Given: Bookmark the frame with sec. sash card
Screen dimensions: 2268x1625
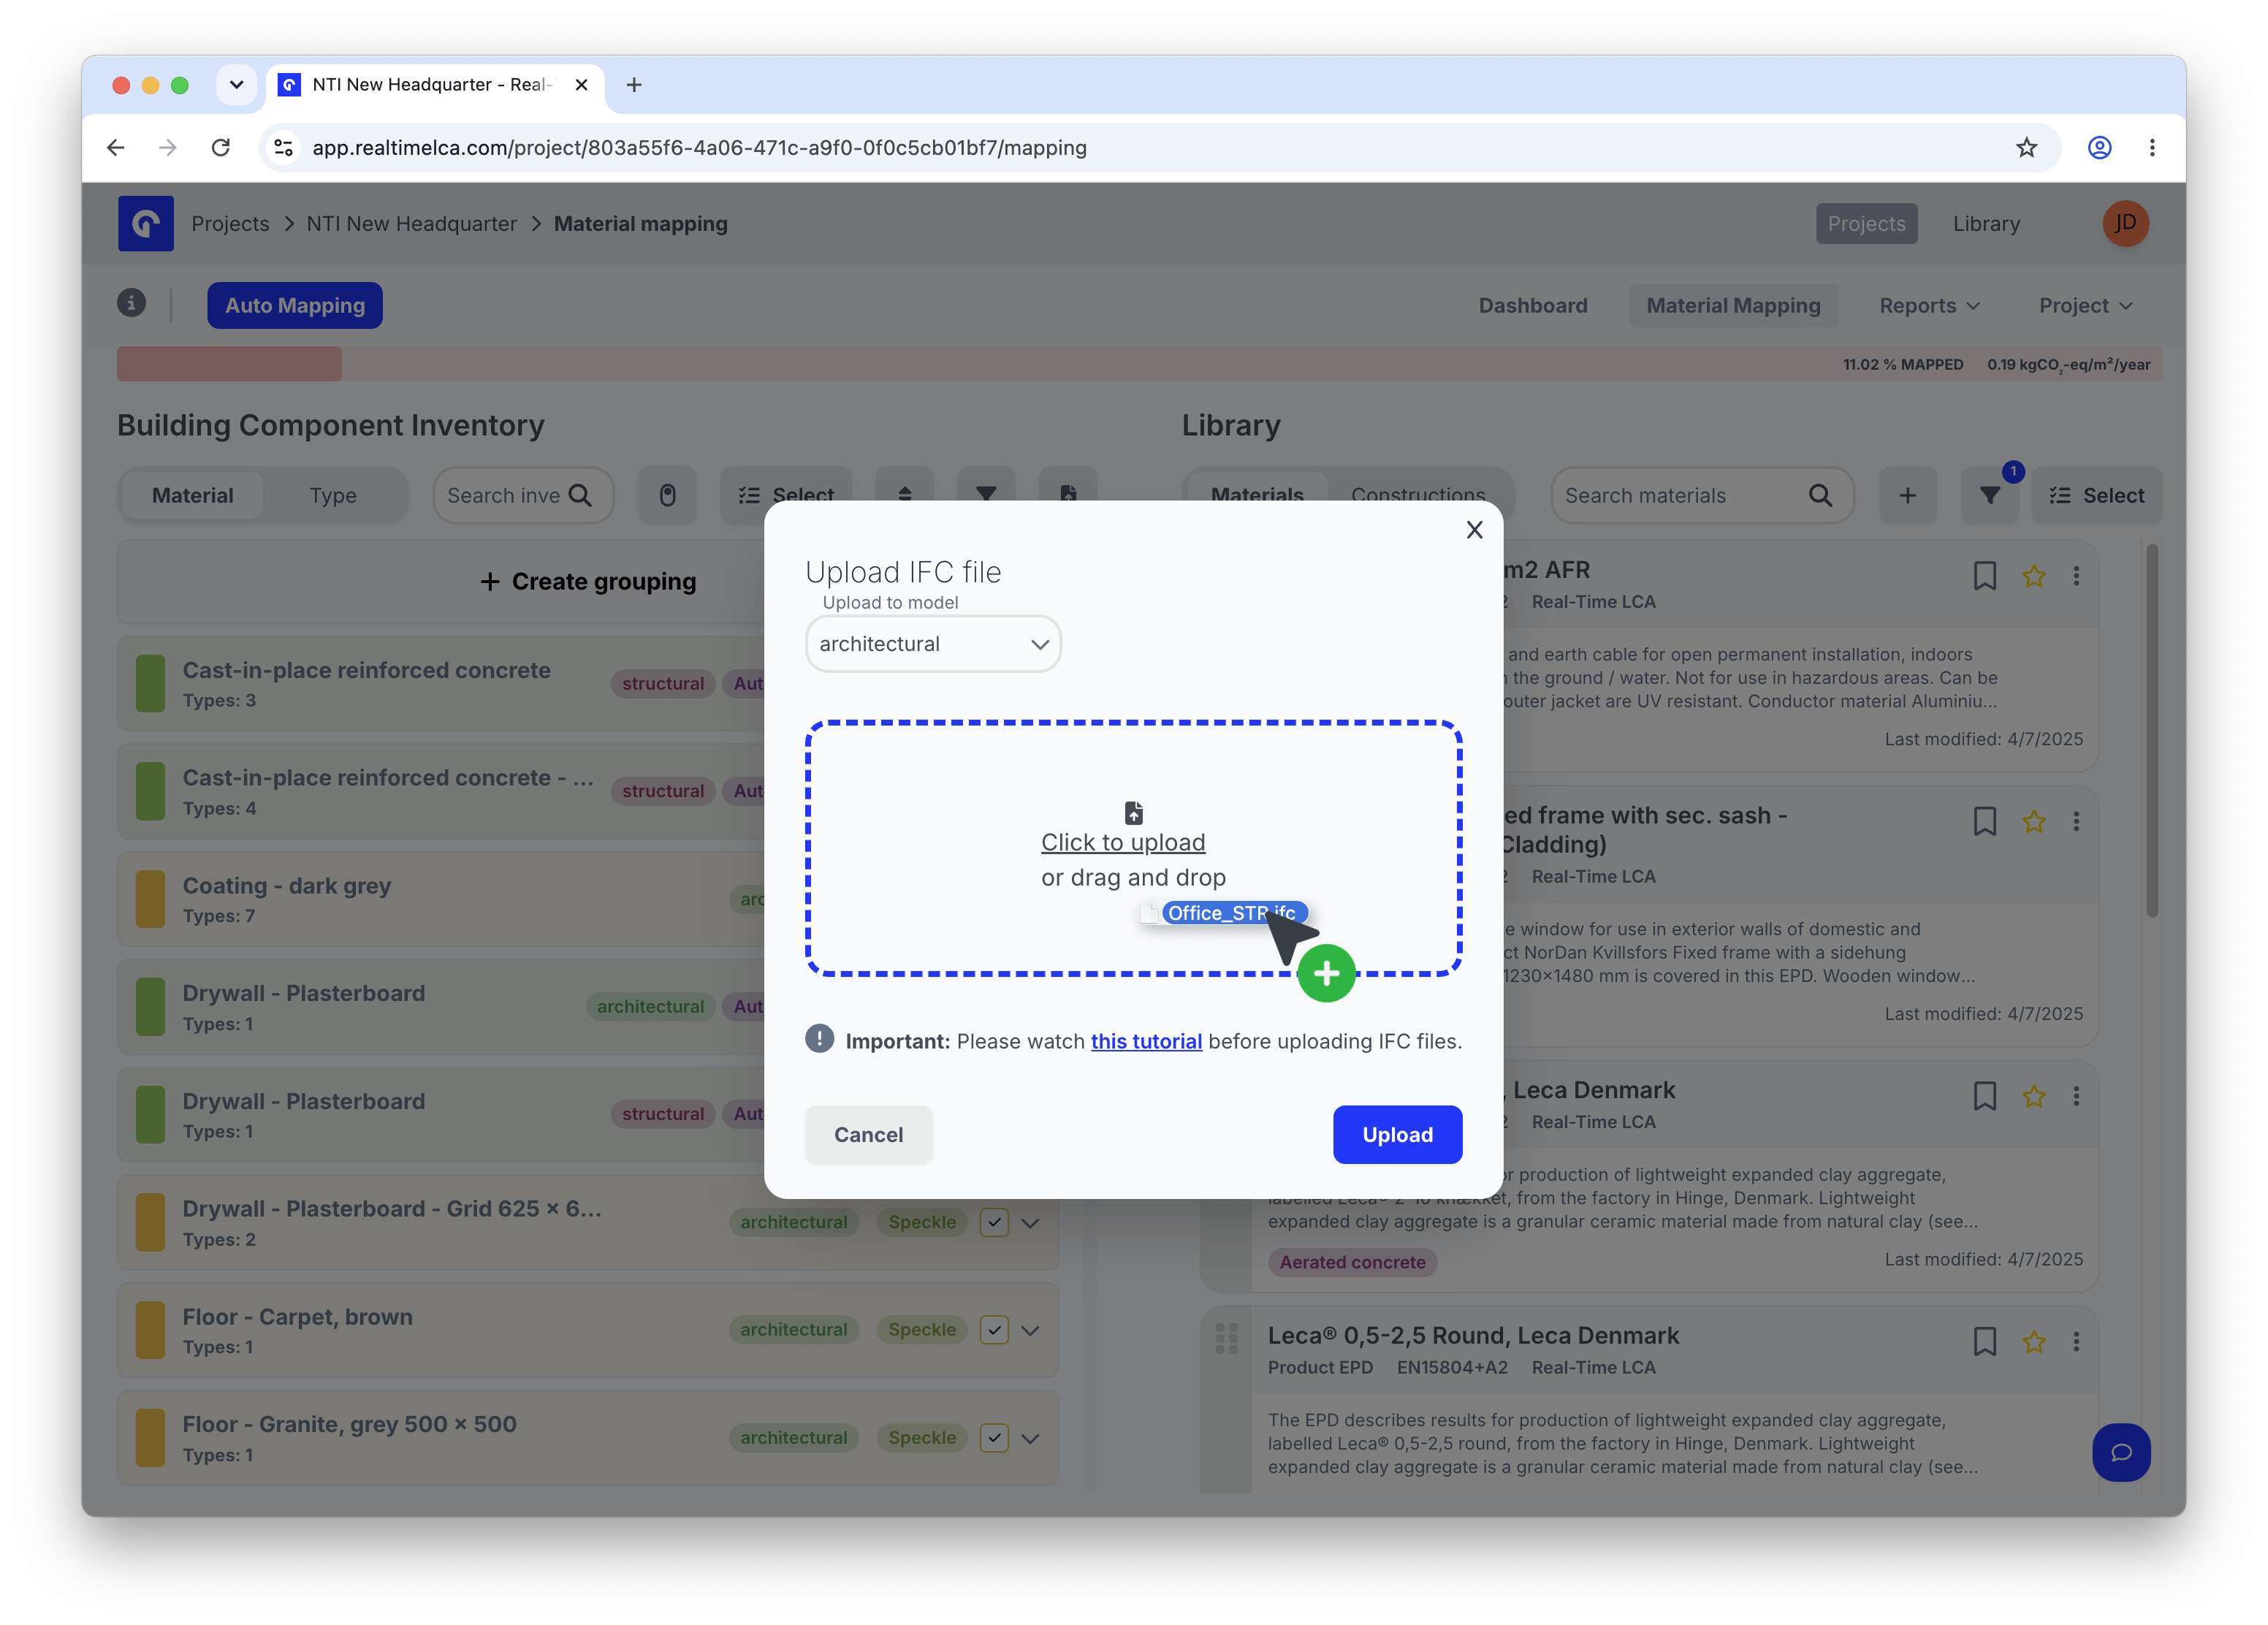Looking at the screenshot, I should 1985,822.
